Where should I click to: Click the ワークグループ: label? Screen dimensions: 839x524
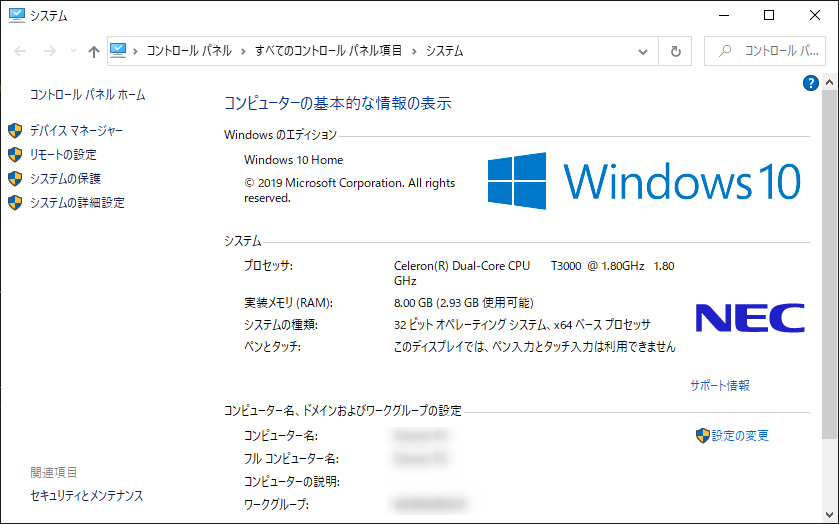(276, 504)
